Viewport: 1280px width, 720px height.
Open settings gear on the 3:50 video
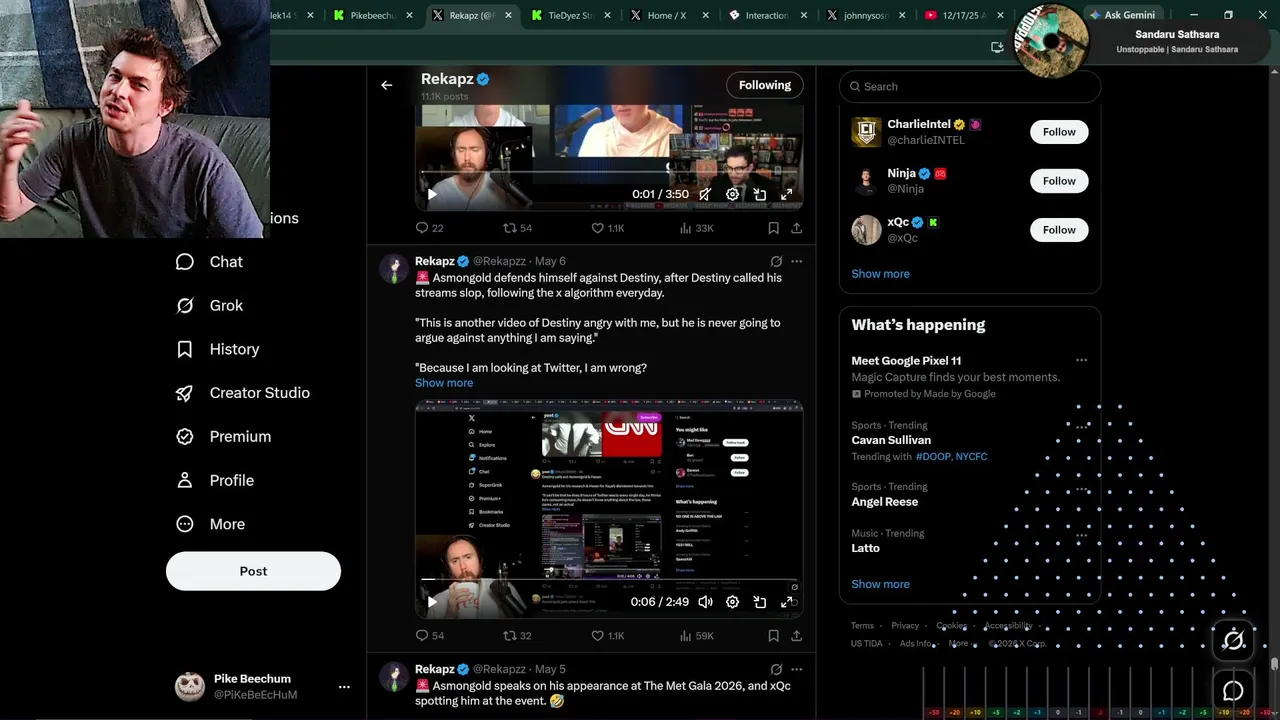point(732,195)
